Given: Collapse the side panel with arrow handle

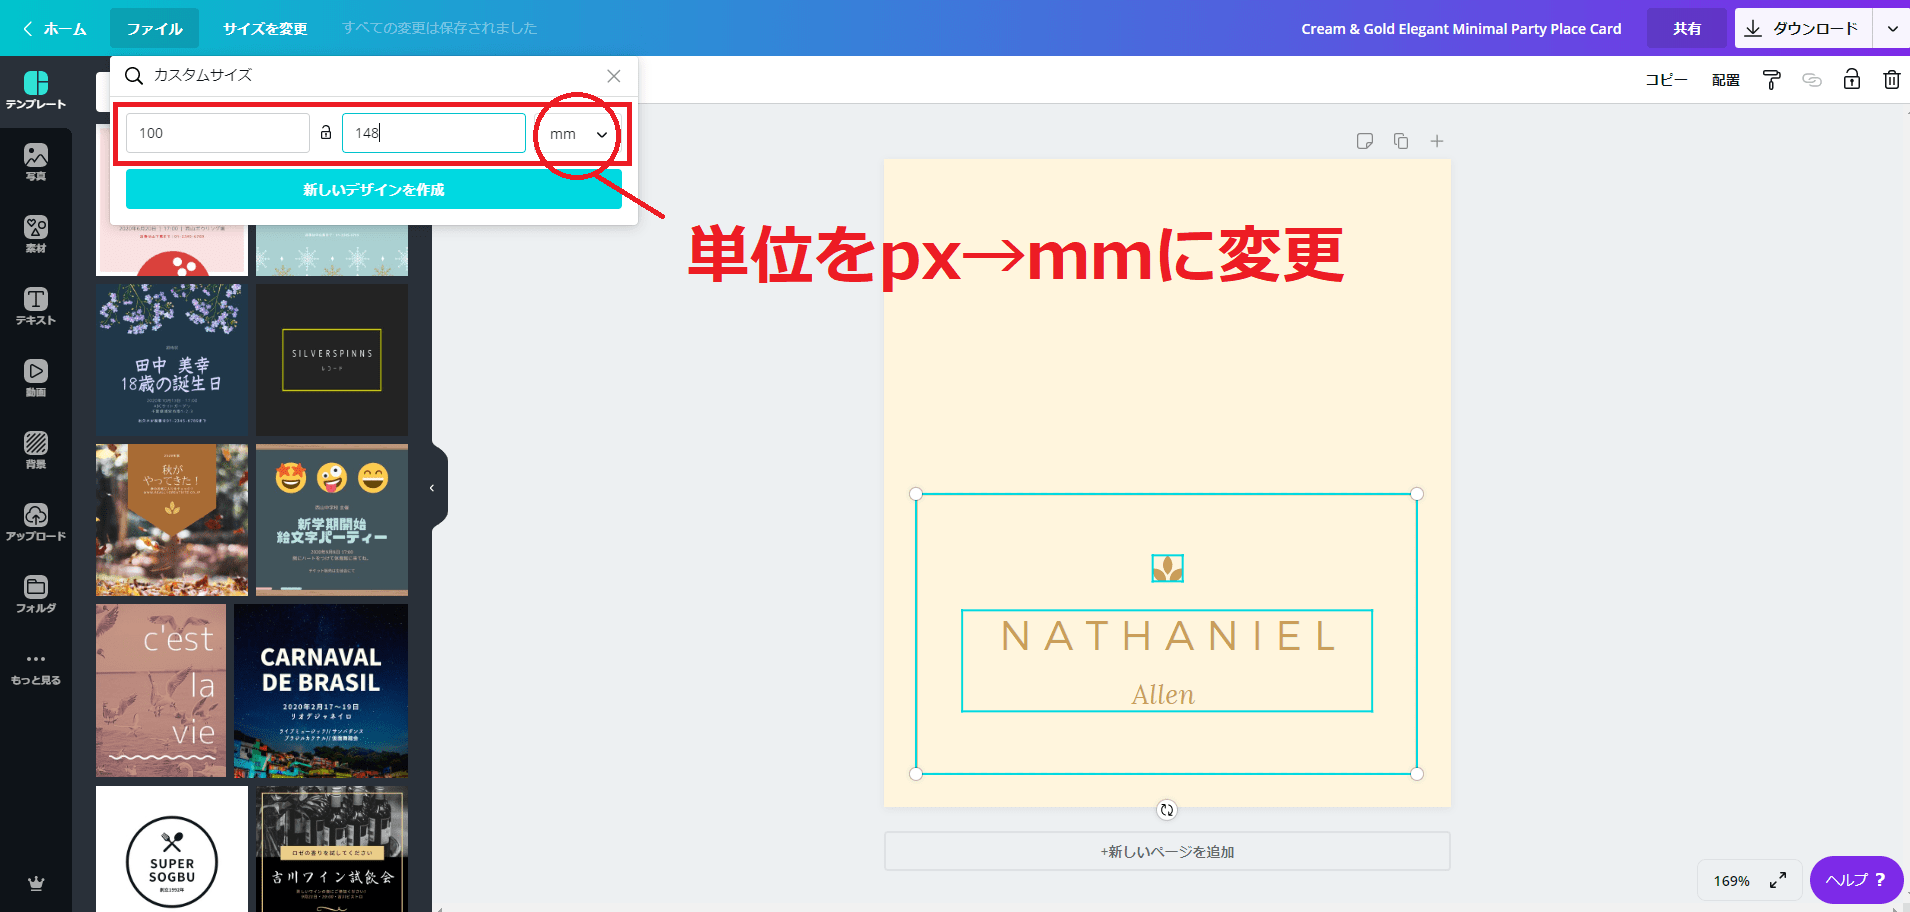Looking at the screenshot, I should coord(432,488).
